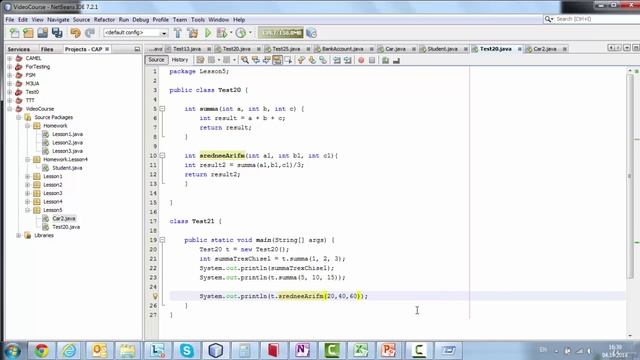Click the memory usage bar
This screenshot has height=360, width=640.
[281, 33]
